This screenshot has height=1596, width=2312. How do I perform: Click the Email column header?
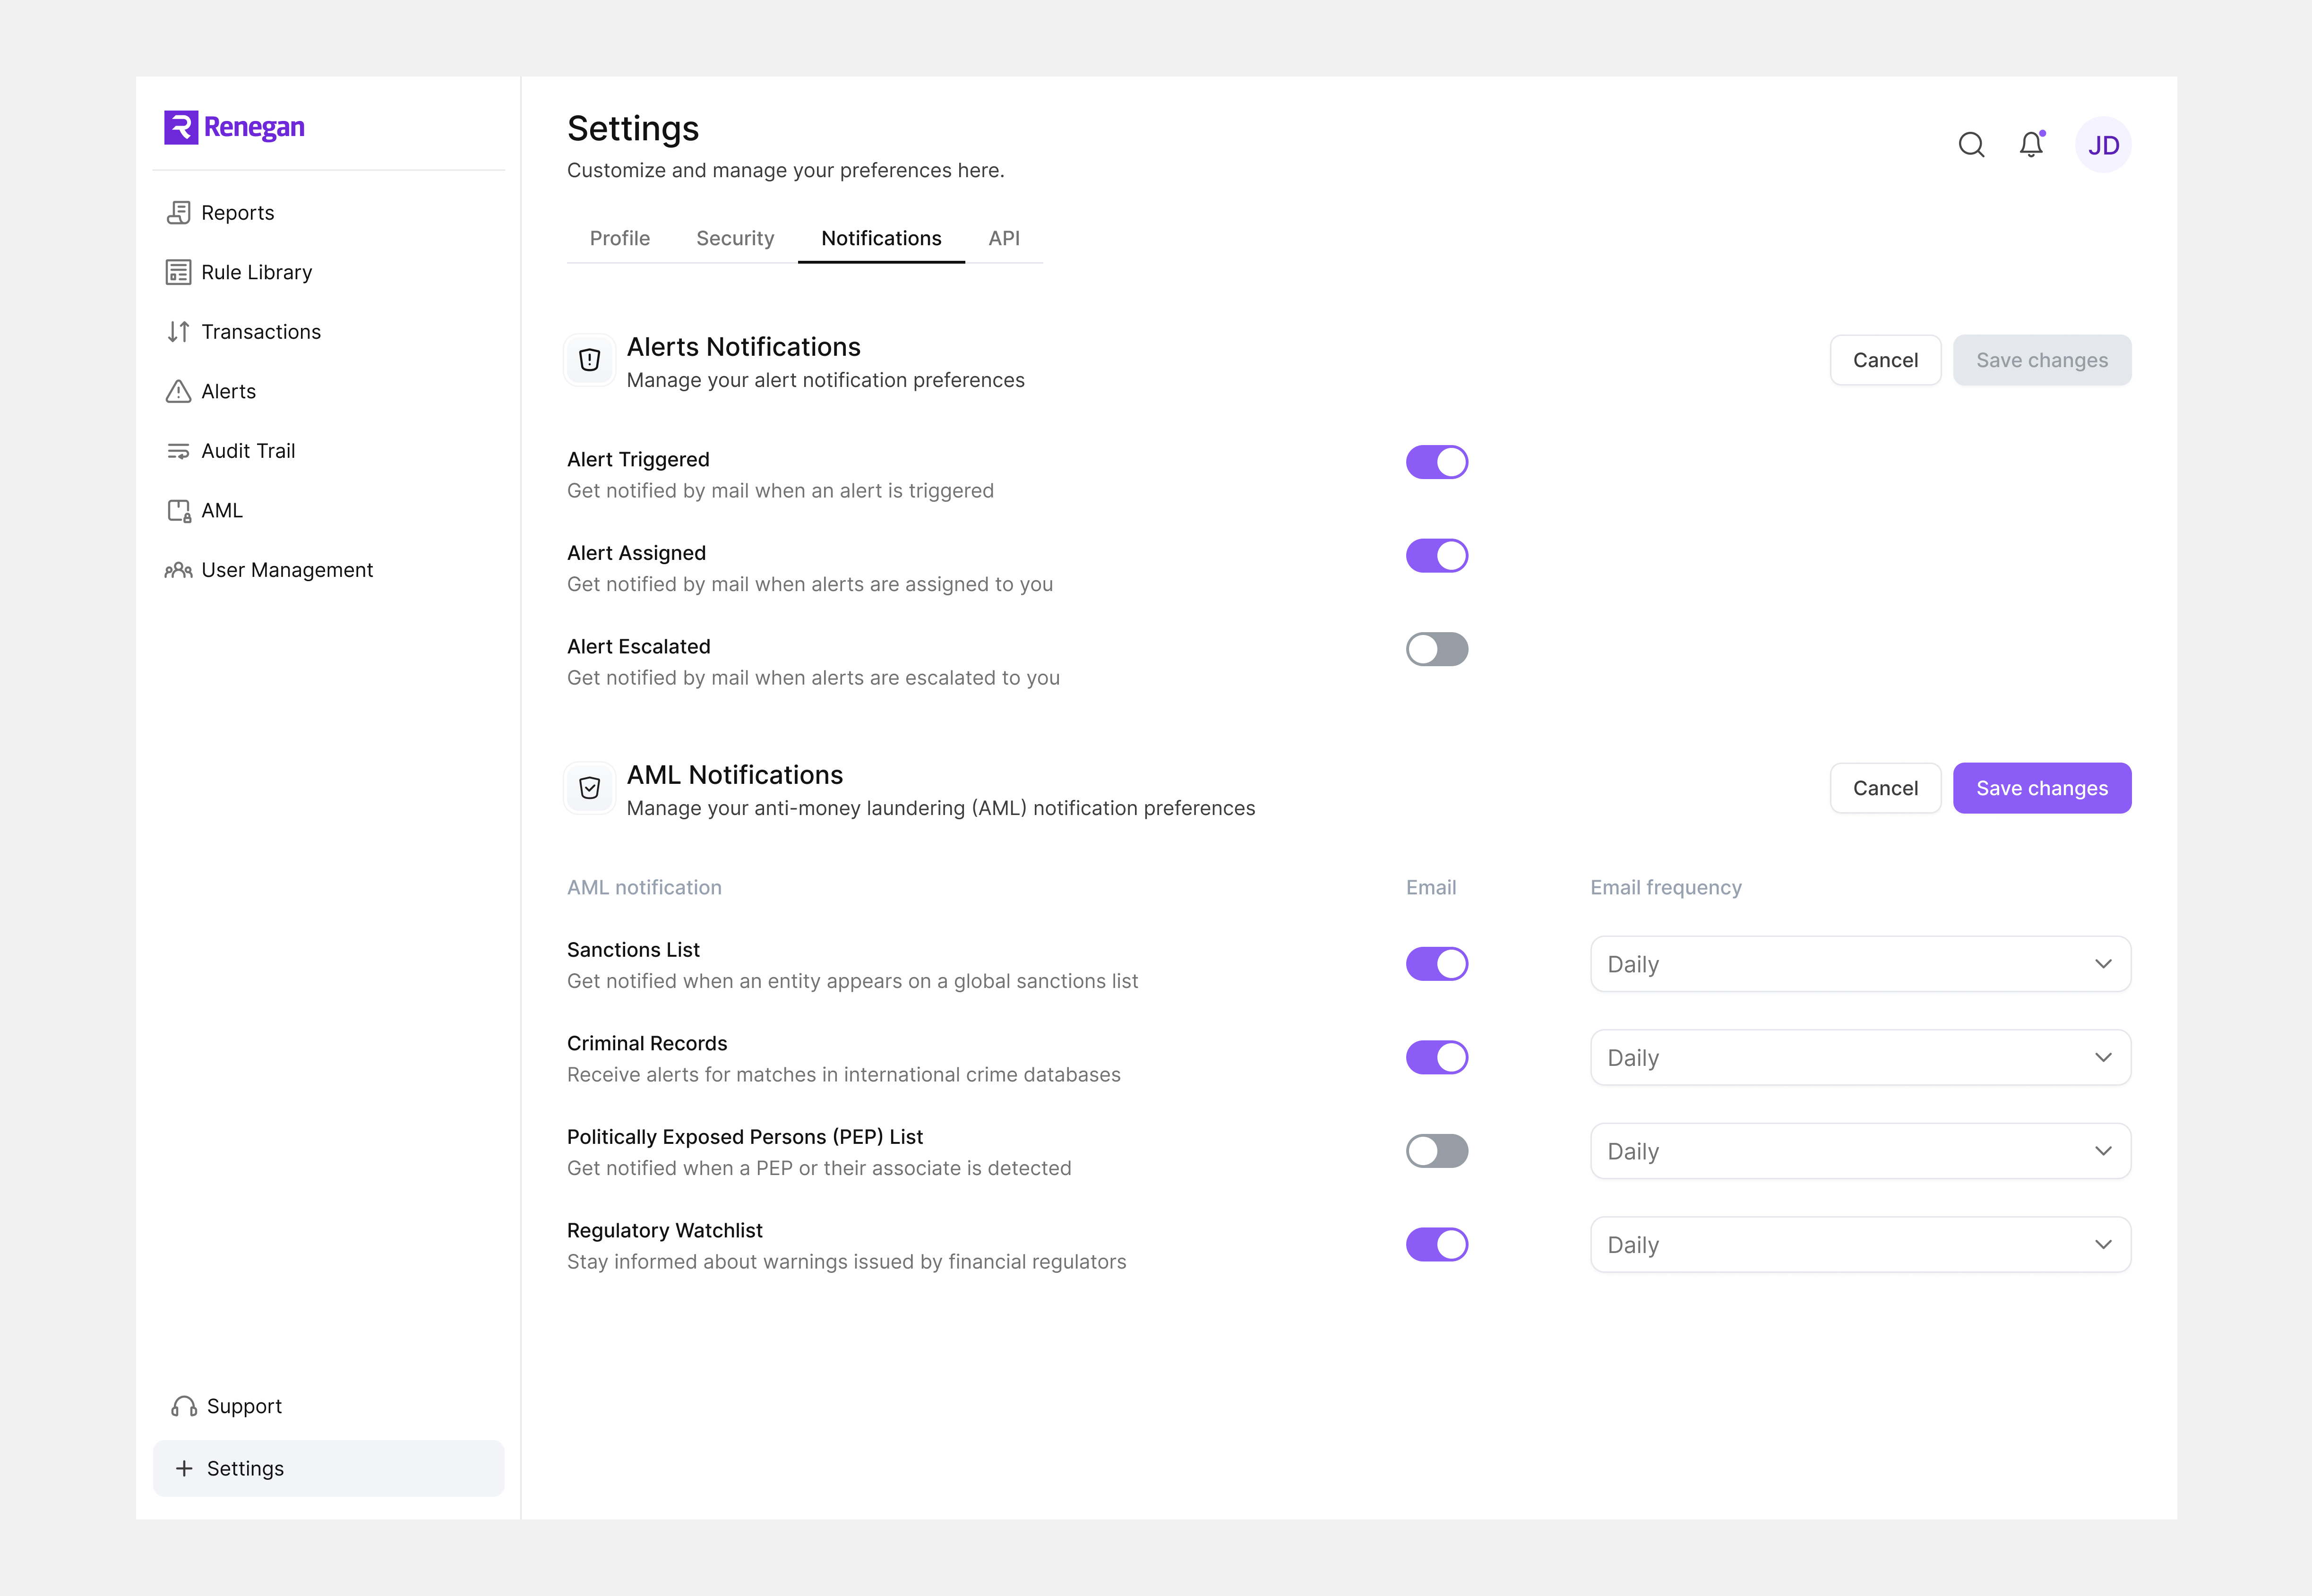1431,888
